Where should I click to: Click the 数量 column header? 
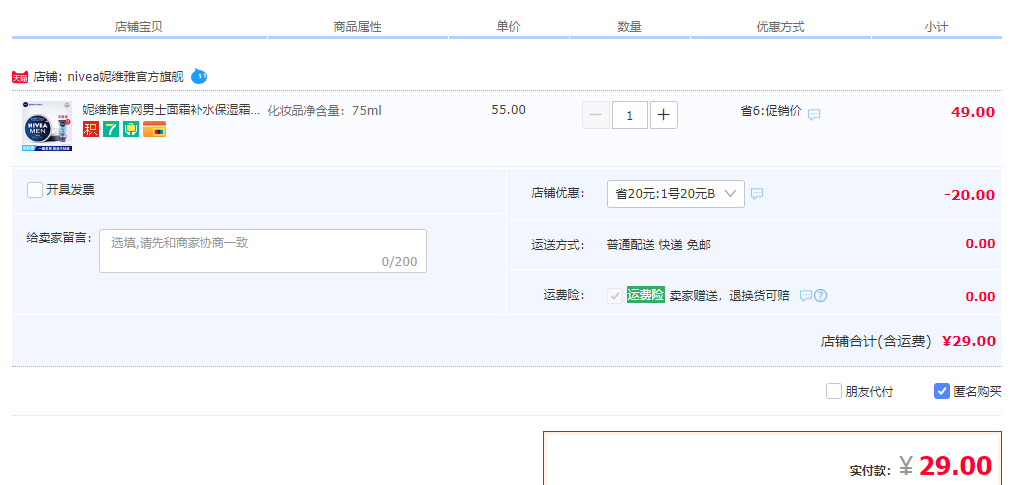pos(629,27)
